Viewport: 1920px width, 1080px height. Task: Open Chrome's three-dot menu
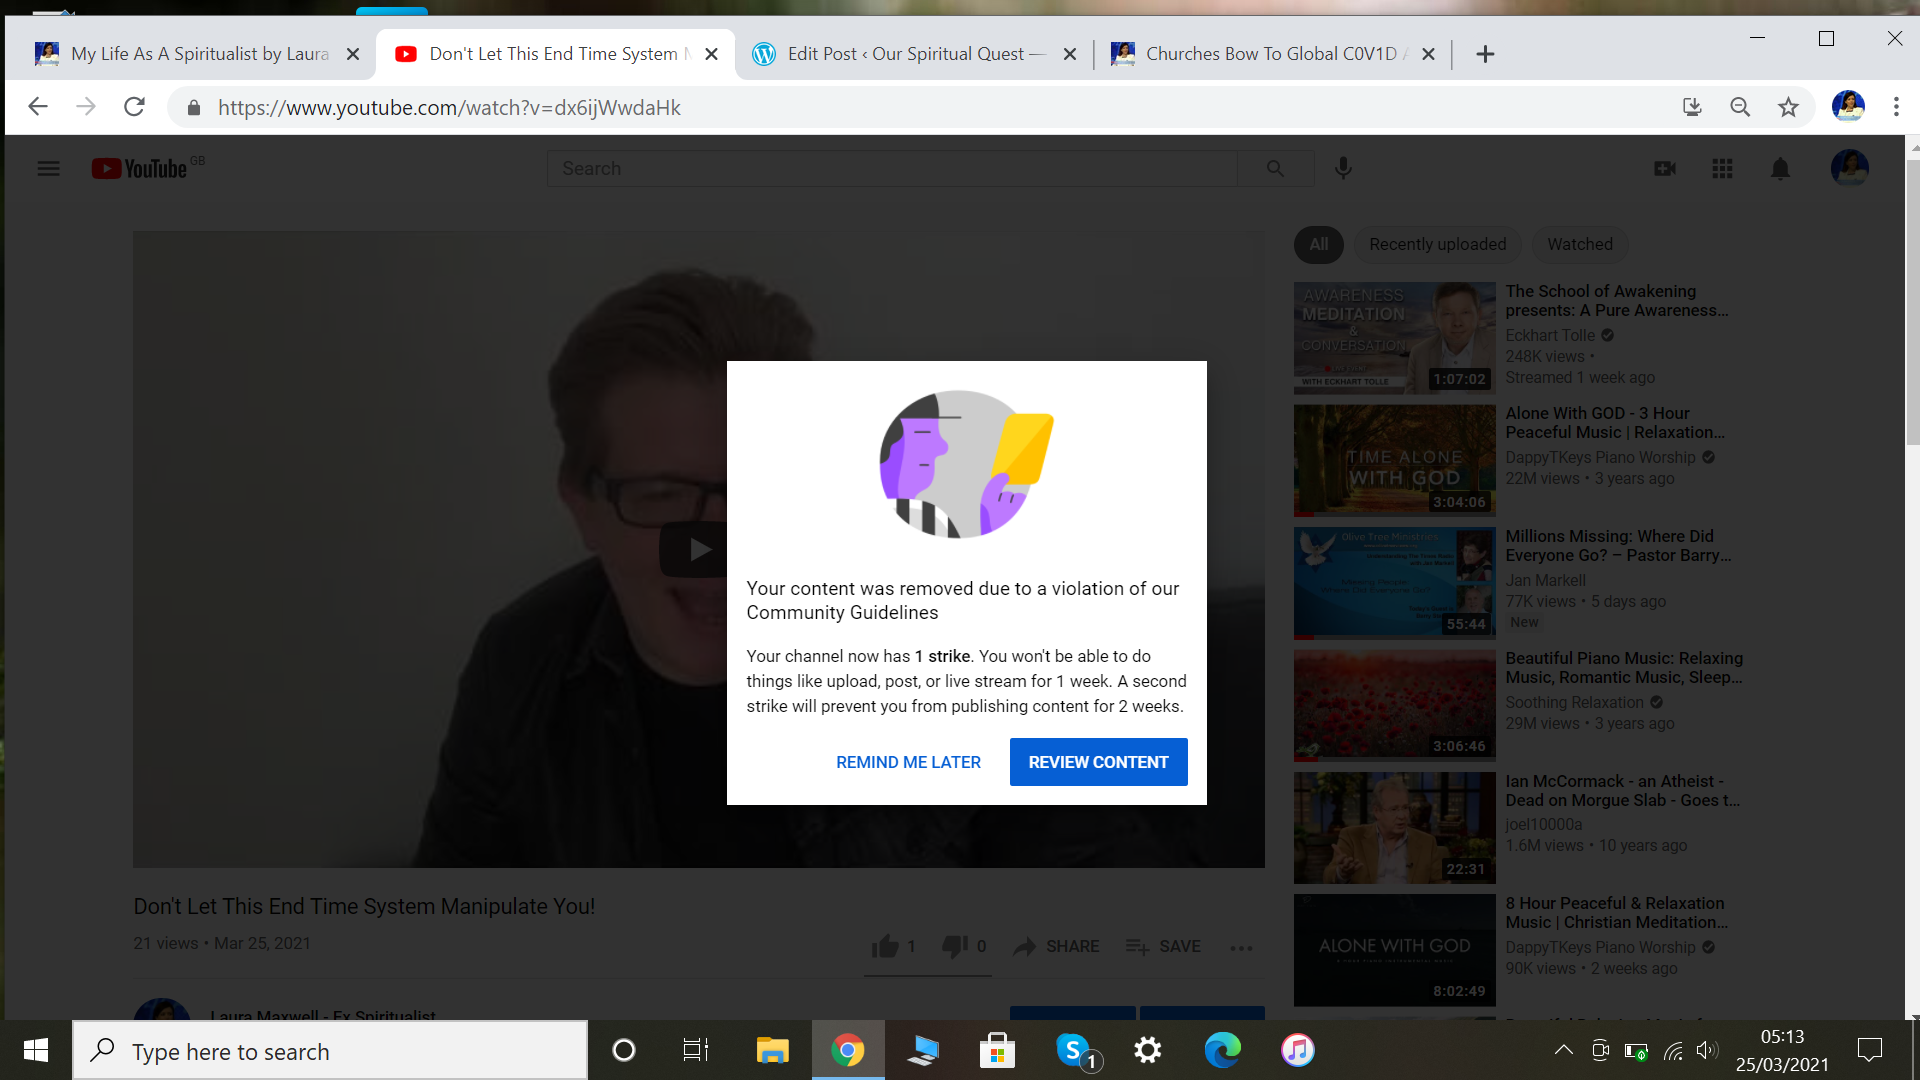point(1896,107)
